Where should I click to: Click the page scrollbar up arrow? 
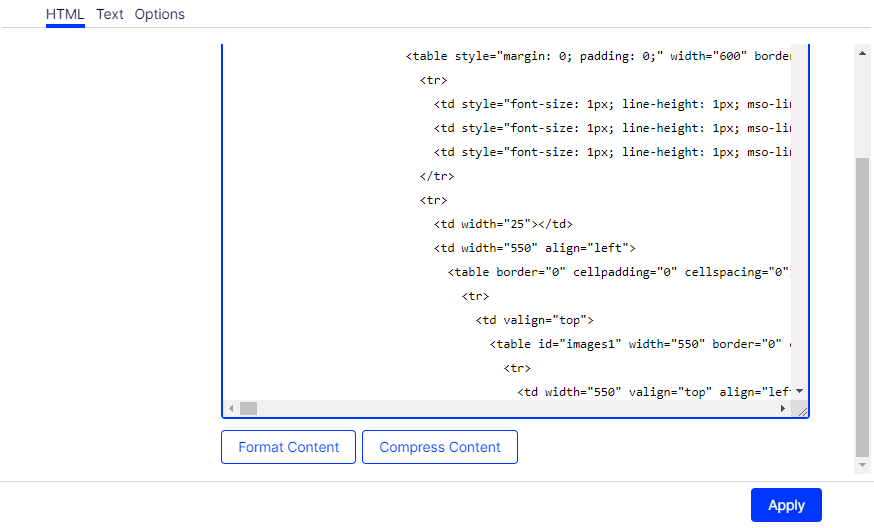862,54
